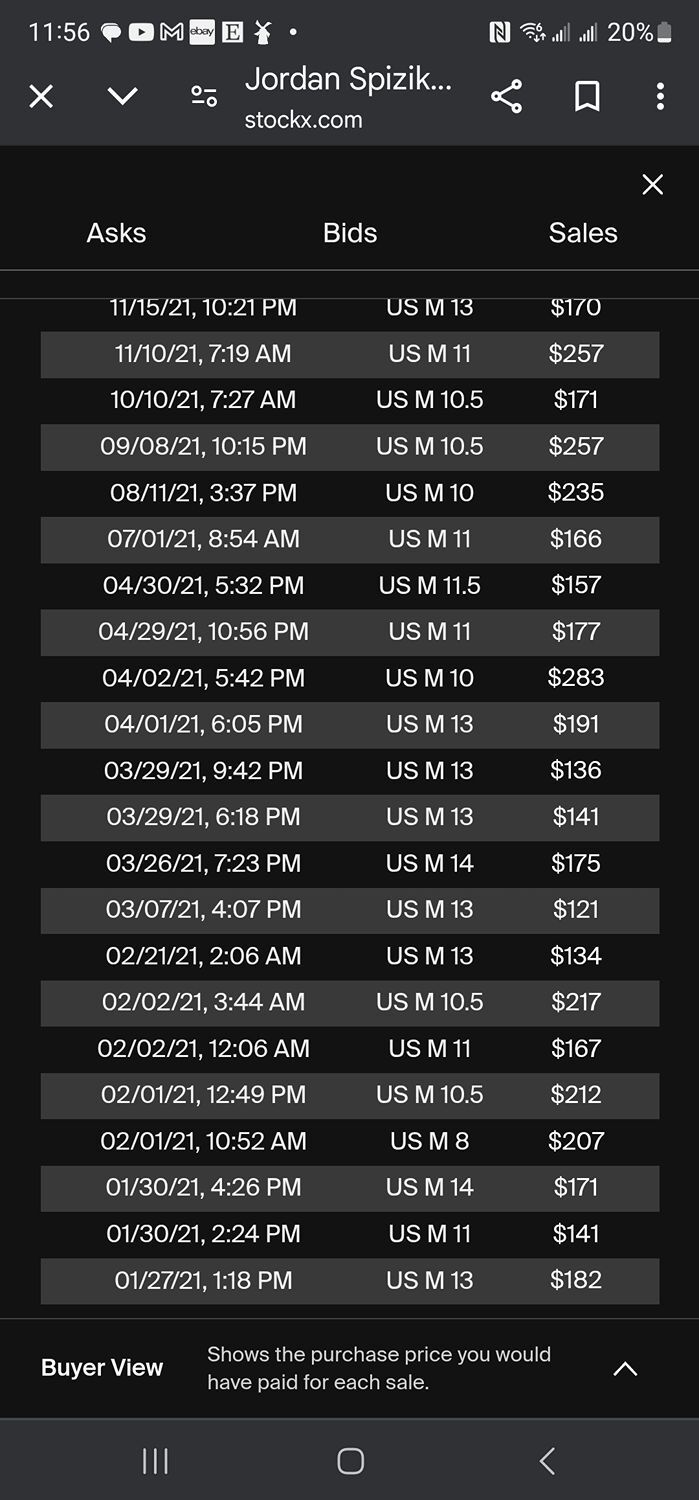Switch to the Asks tab
The image size is (699, 1500).
[x=116, y=233]
